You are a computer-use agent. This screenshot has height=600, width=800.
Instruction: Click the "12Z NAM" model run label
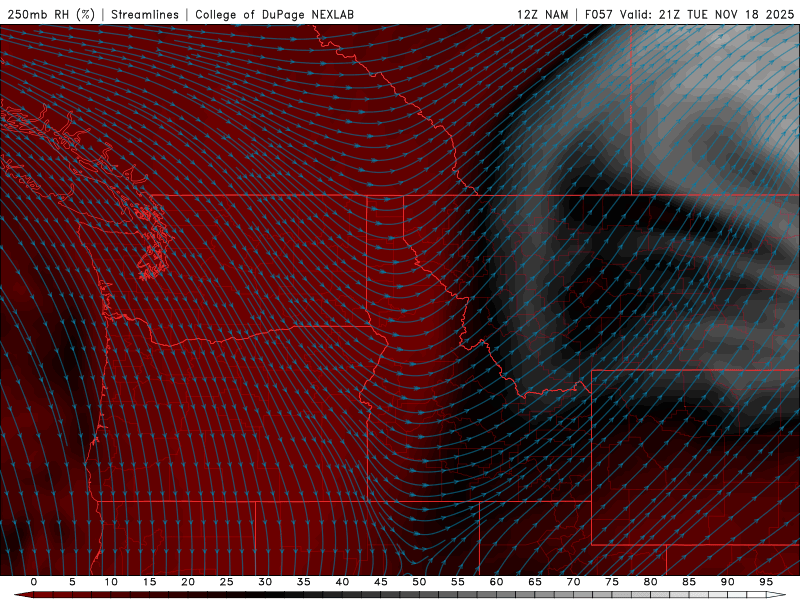coord(542,14)
